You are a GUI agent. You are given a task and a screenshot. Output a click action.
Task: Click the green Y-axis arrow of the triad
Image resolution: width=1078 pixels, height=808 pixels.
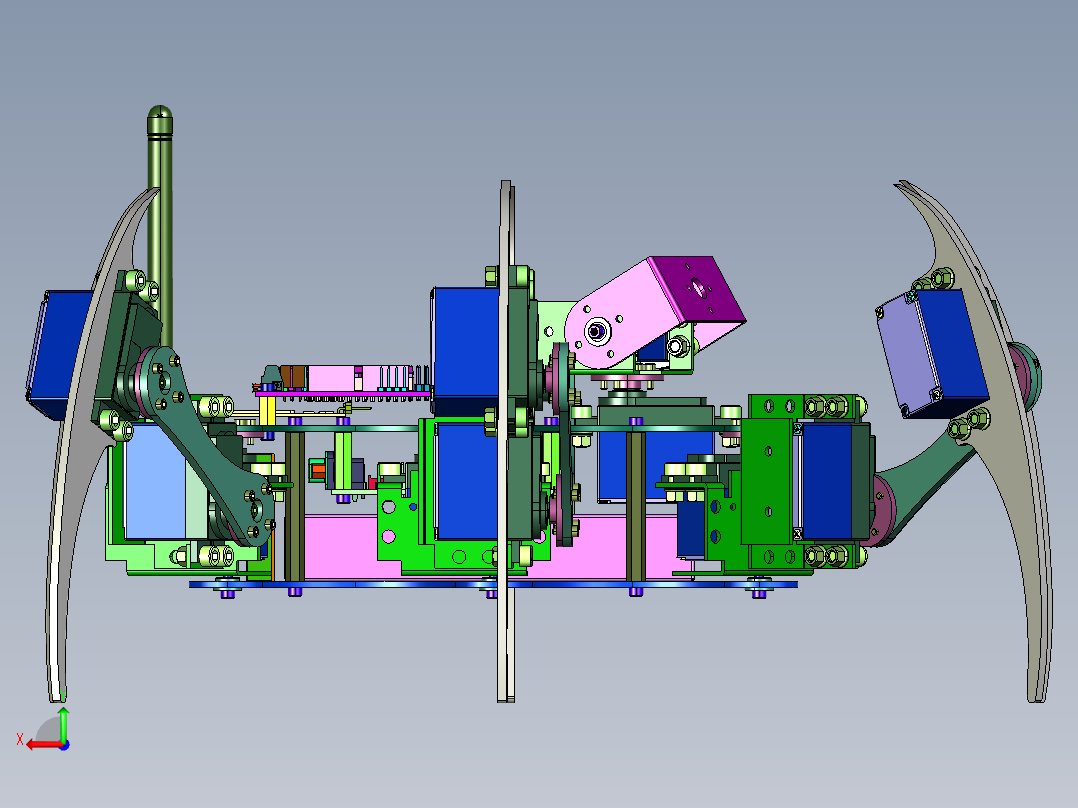click(63, 725)
